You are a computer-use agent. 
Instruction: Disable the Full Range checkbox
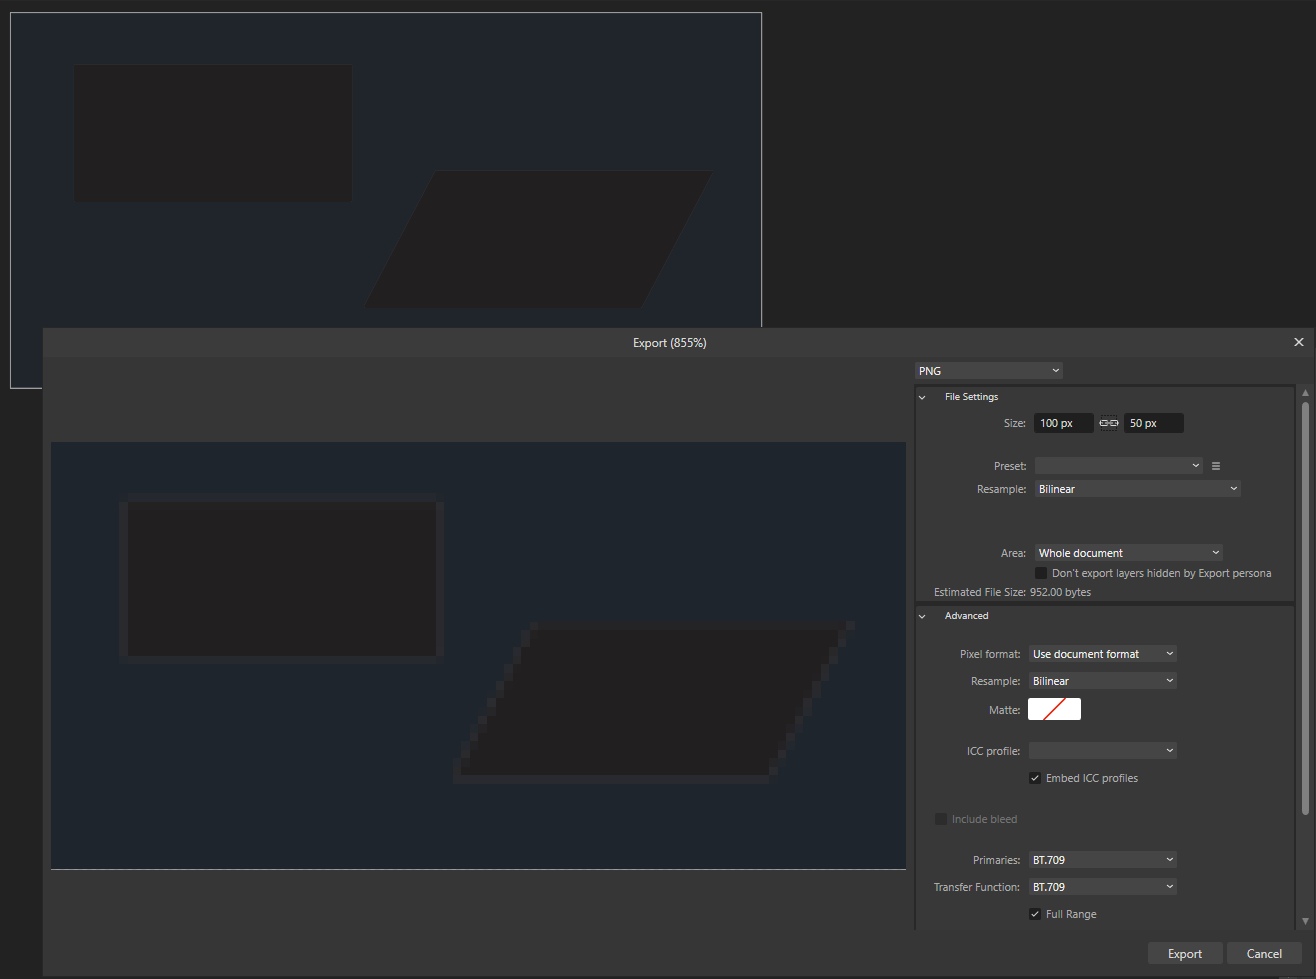(x=1035, y=913)
